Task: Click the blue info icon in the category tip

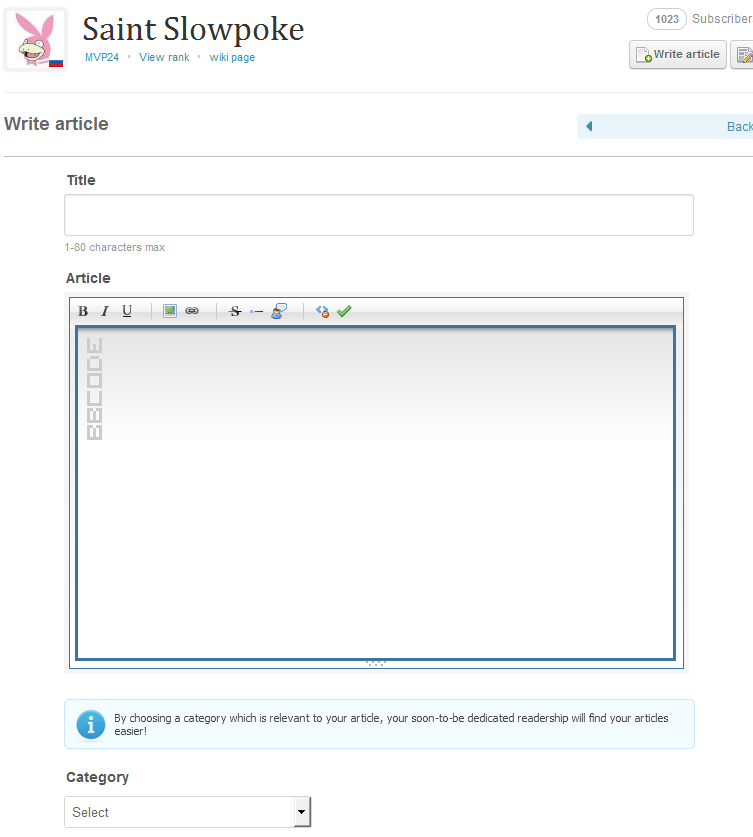Action: [91, 724]
